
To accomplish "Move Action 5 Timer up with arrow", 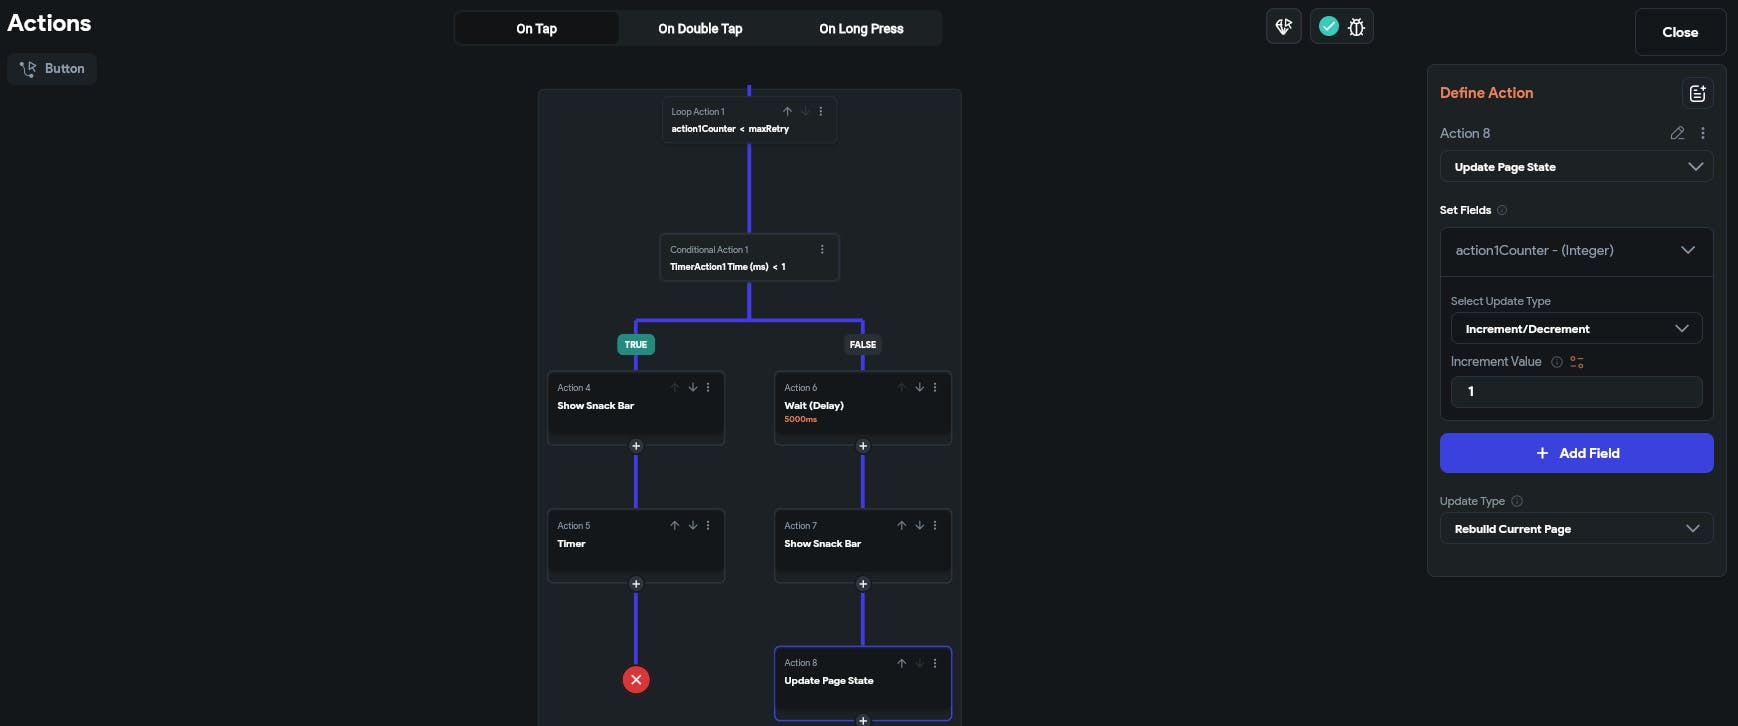I will [675, 525].
